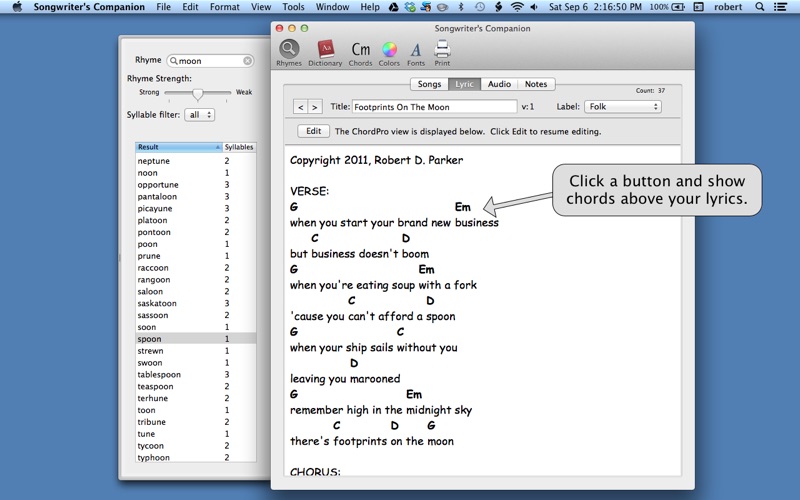800x500 pixels.
Task: Click the Rhyme search input field
Action: 210,61
